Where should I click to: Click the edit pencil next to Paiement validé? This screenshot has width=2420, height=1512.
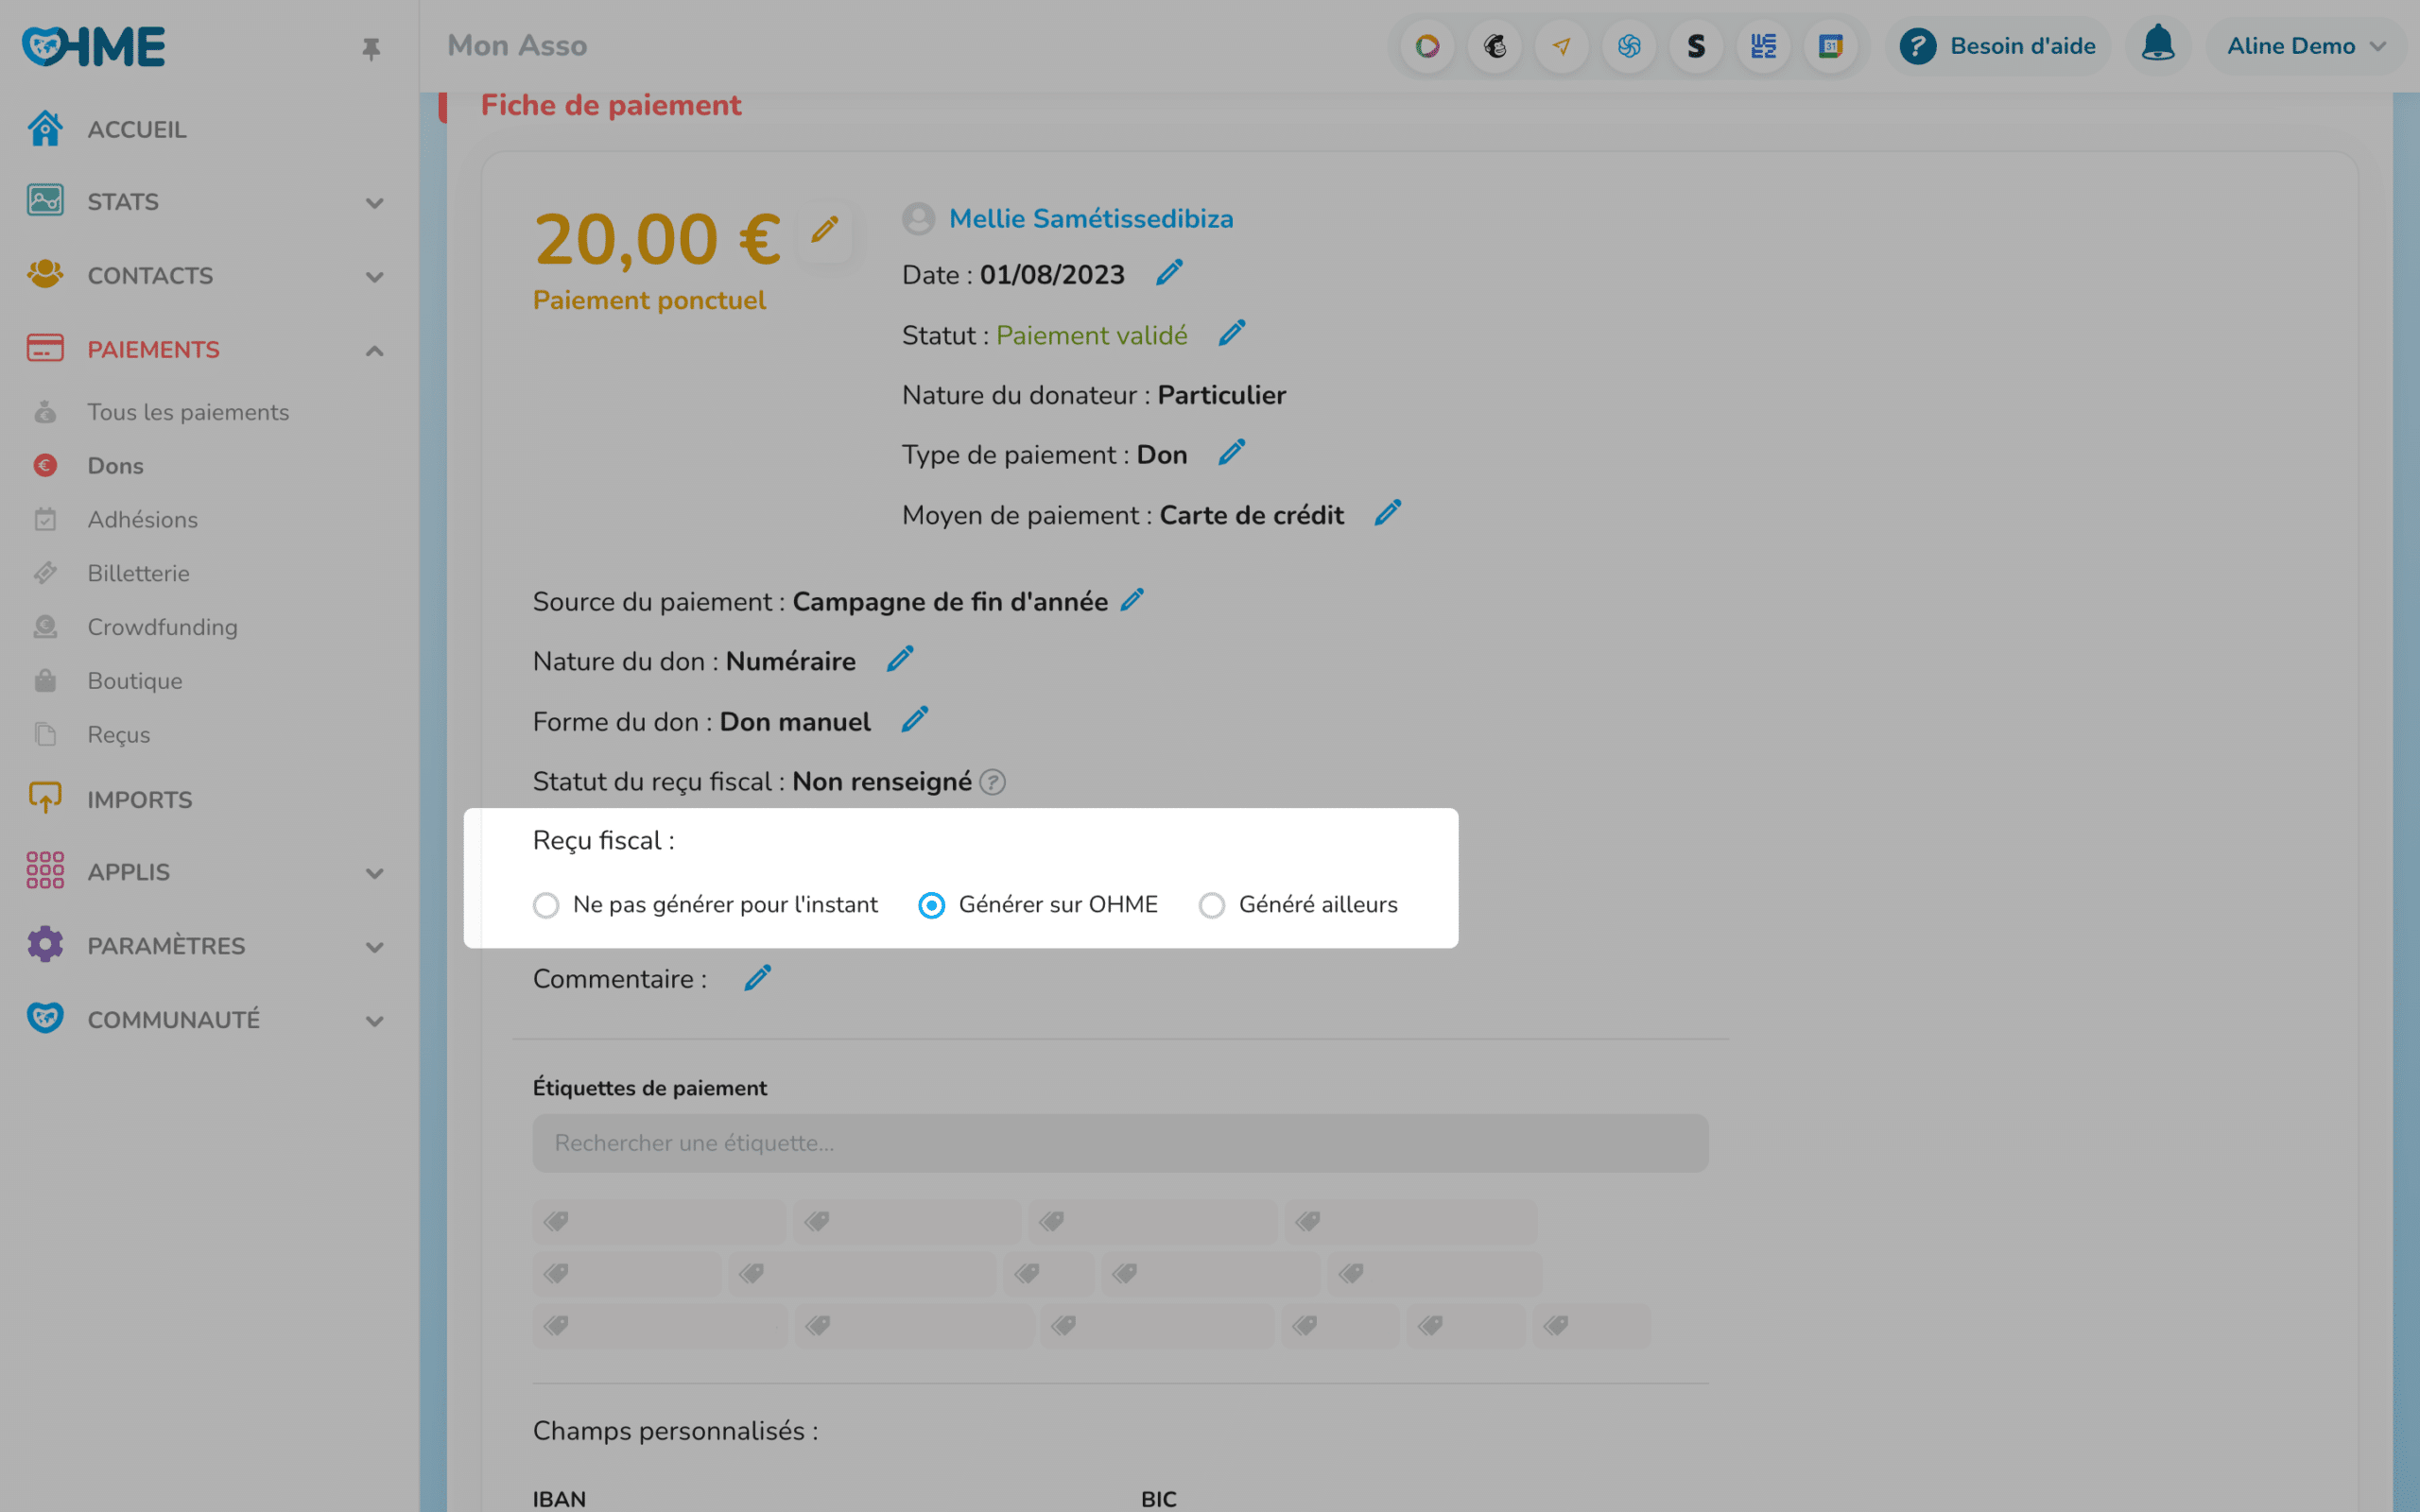(x=1231, y=333)
